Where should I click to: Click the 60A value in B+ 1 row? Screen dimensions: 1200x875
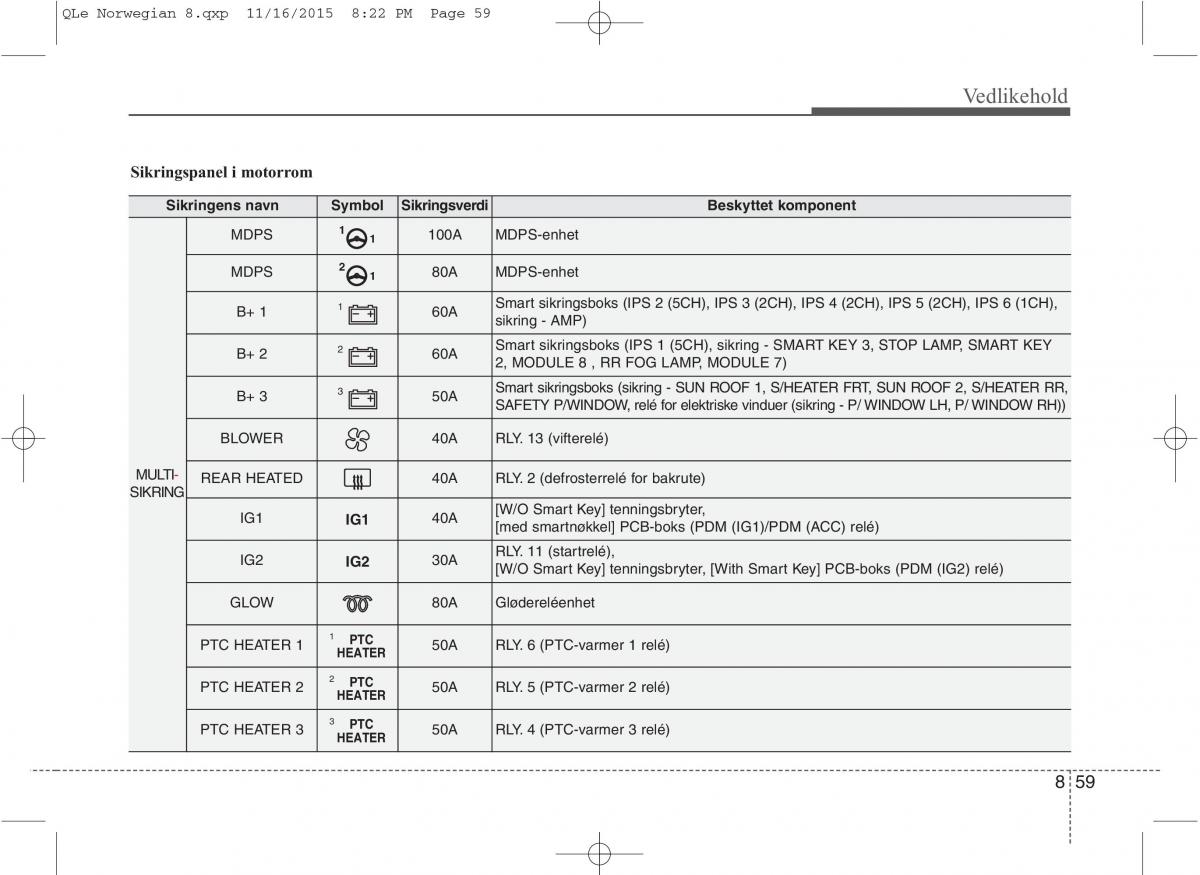pyautogui.click(x=445, y=312)
